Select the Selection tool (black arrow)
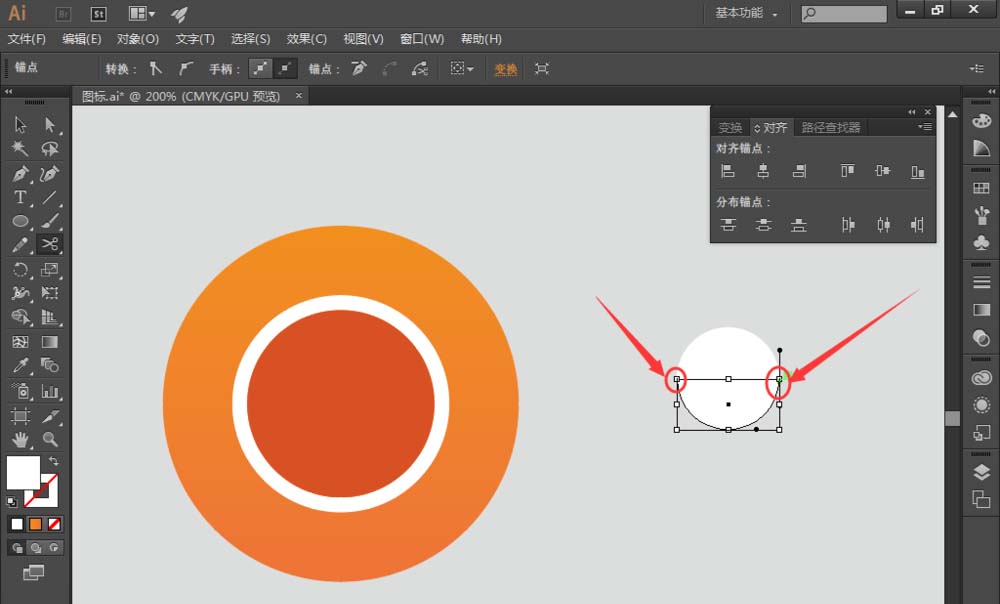1000x604 pixels. 20,124
